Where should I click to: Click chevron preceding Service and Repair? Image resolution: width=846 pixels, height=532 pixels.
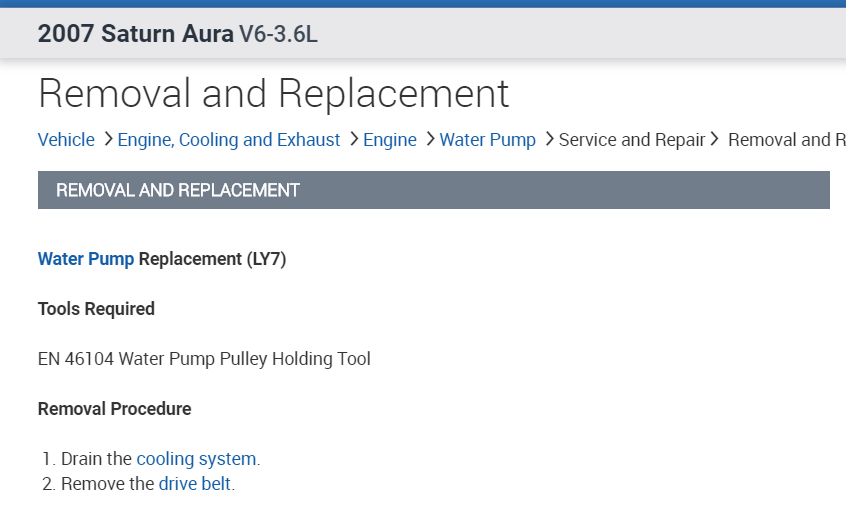549,140
